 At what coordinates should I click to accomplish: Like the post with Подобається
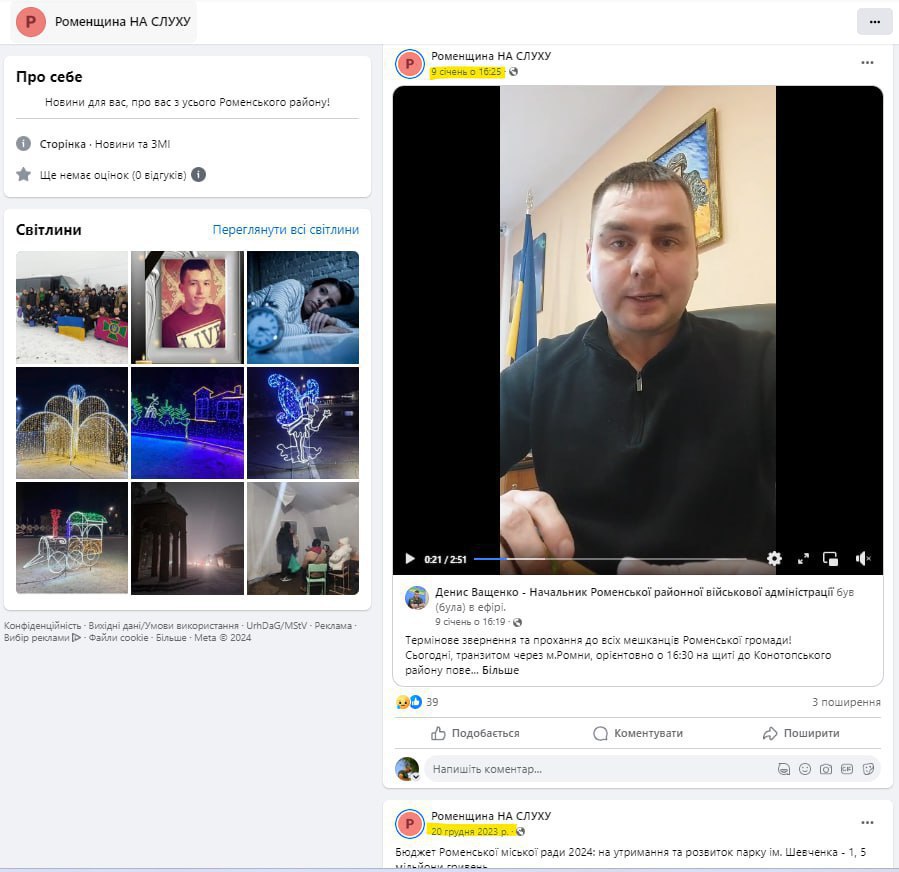pyautogui.click(x=475, y=733)
